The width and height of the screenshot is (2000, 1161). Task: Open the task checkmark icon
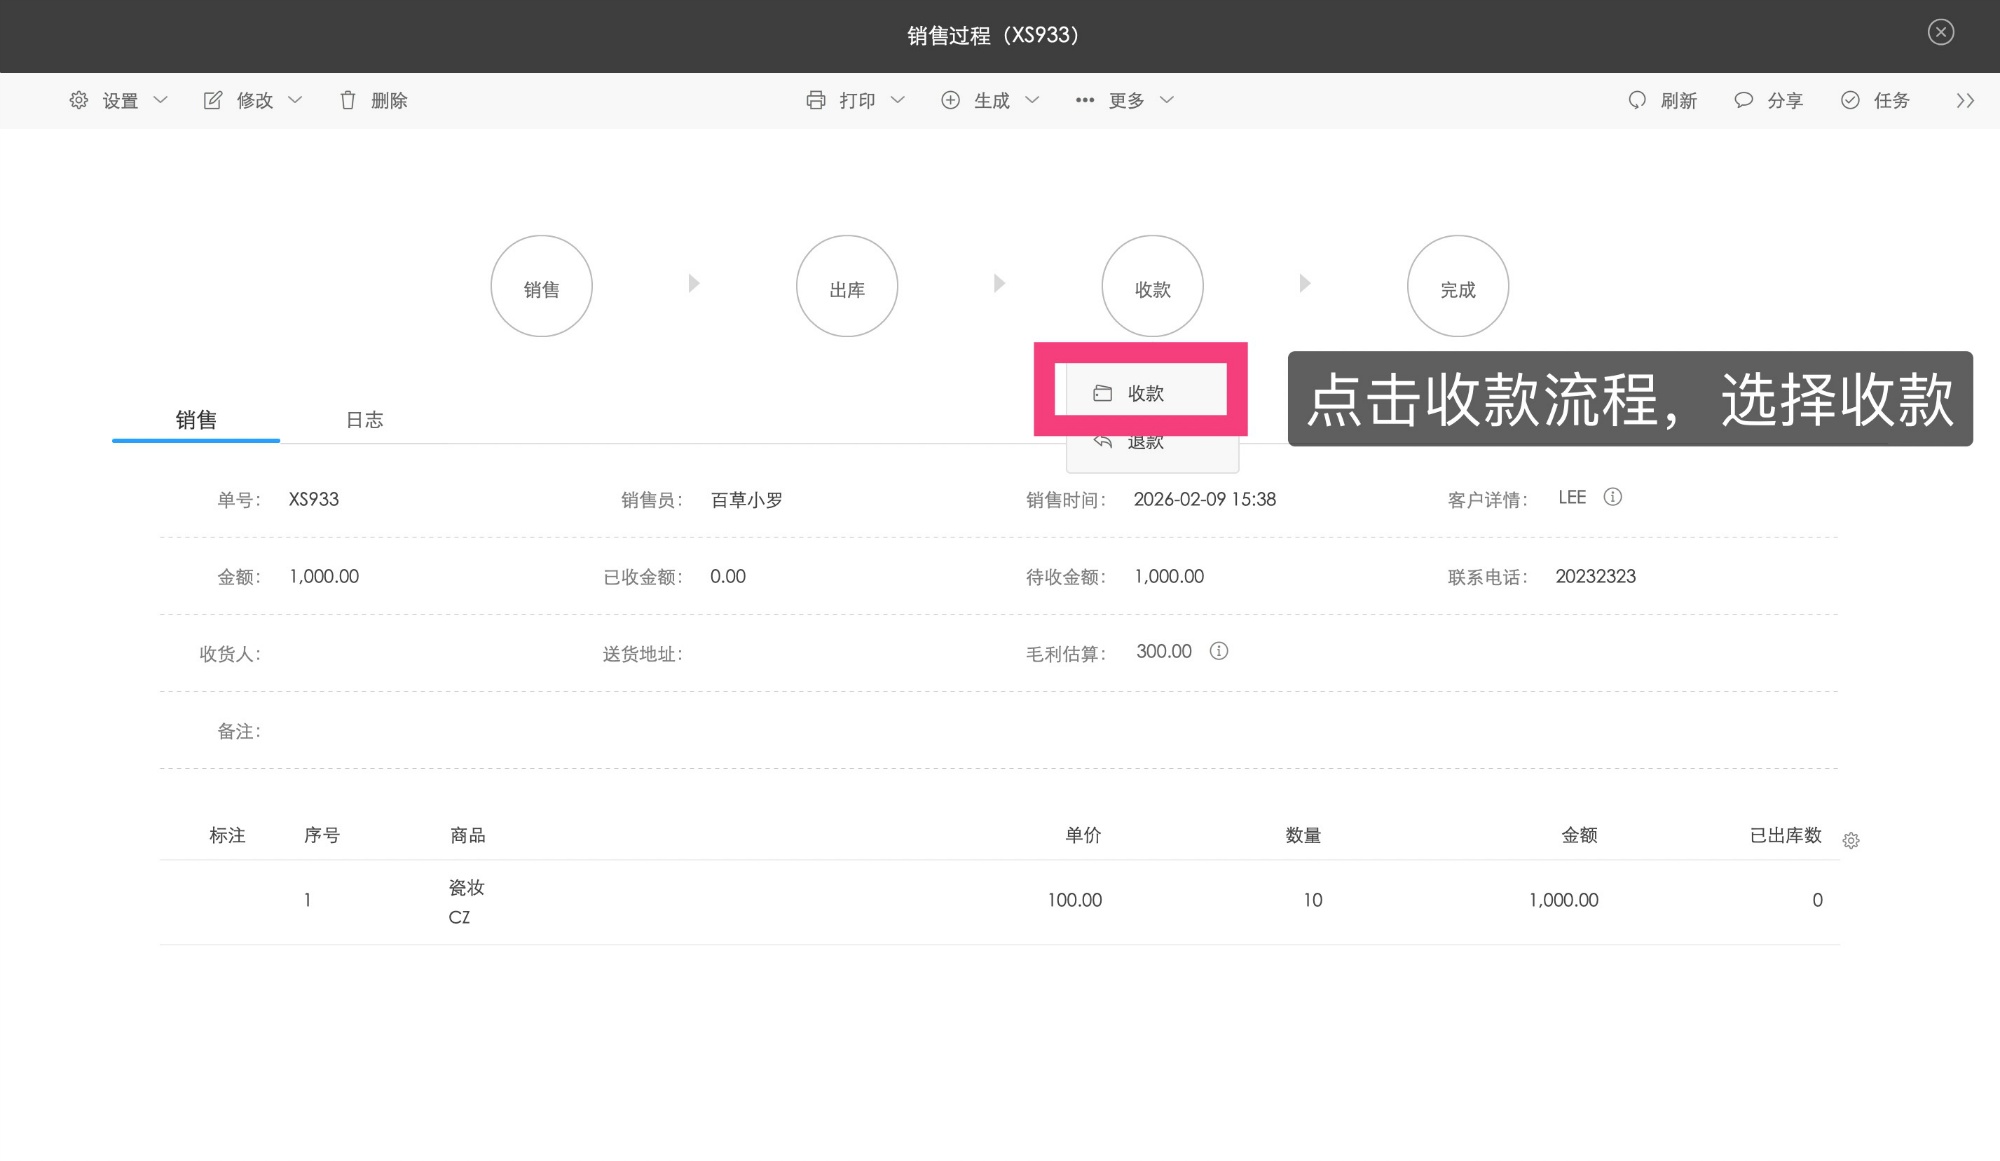pyautogui.click(x=1850, y=100)
